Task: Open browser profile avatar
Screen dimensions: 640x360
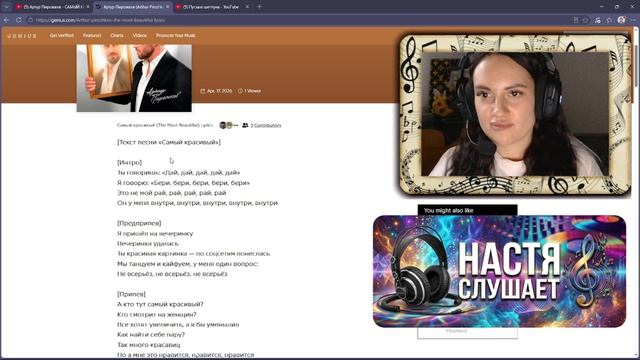Action: click(x=621, y=20)
